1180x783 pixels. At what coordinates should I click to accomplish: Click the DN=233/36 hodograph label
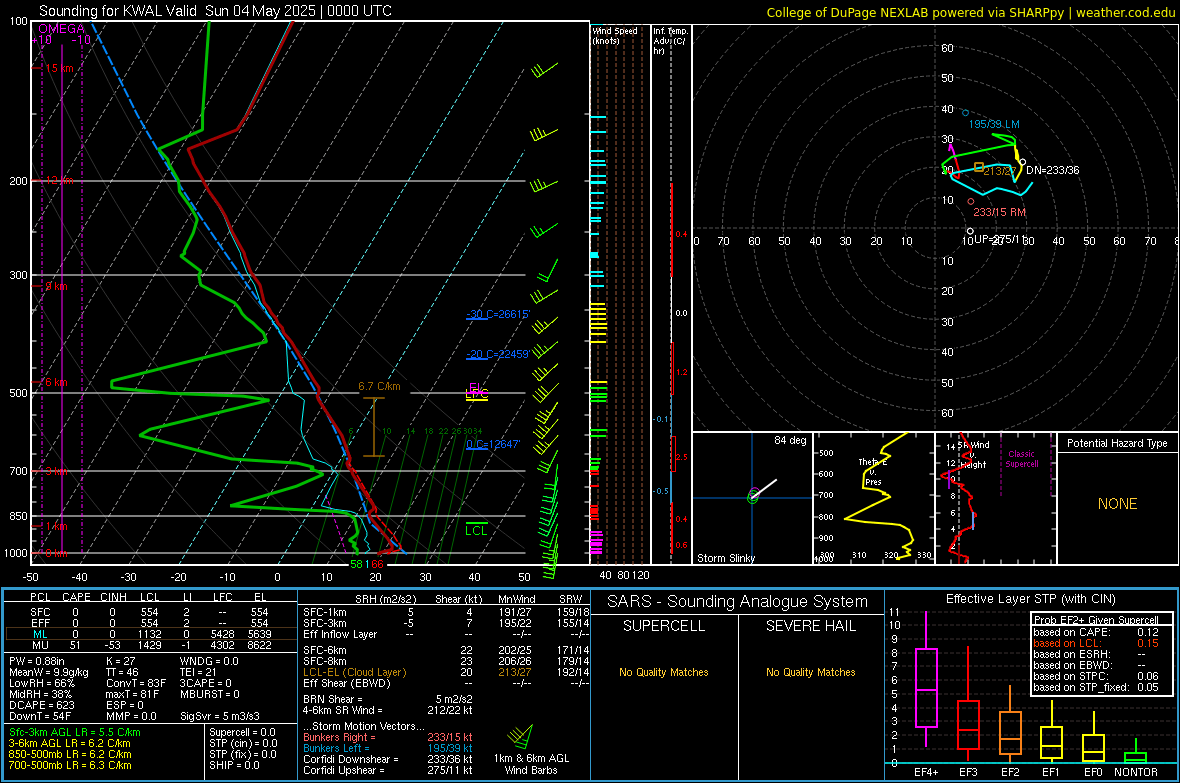1052,170
